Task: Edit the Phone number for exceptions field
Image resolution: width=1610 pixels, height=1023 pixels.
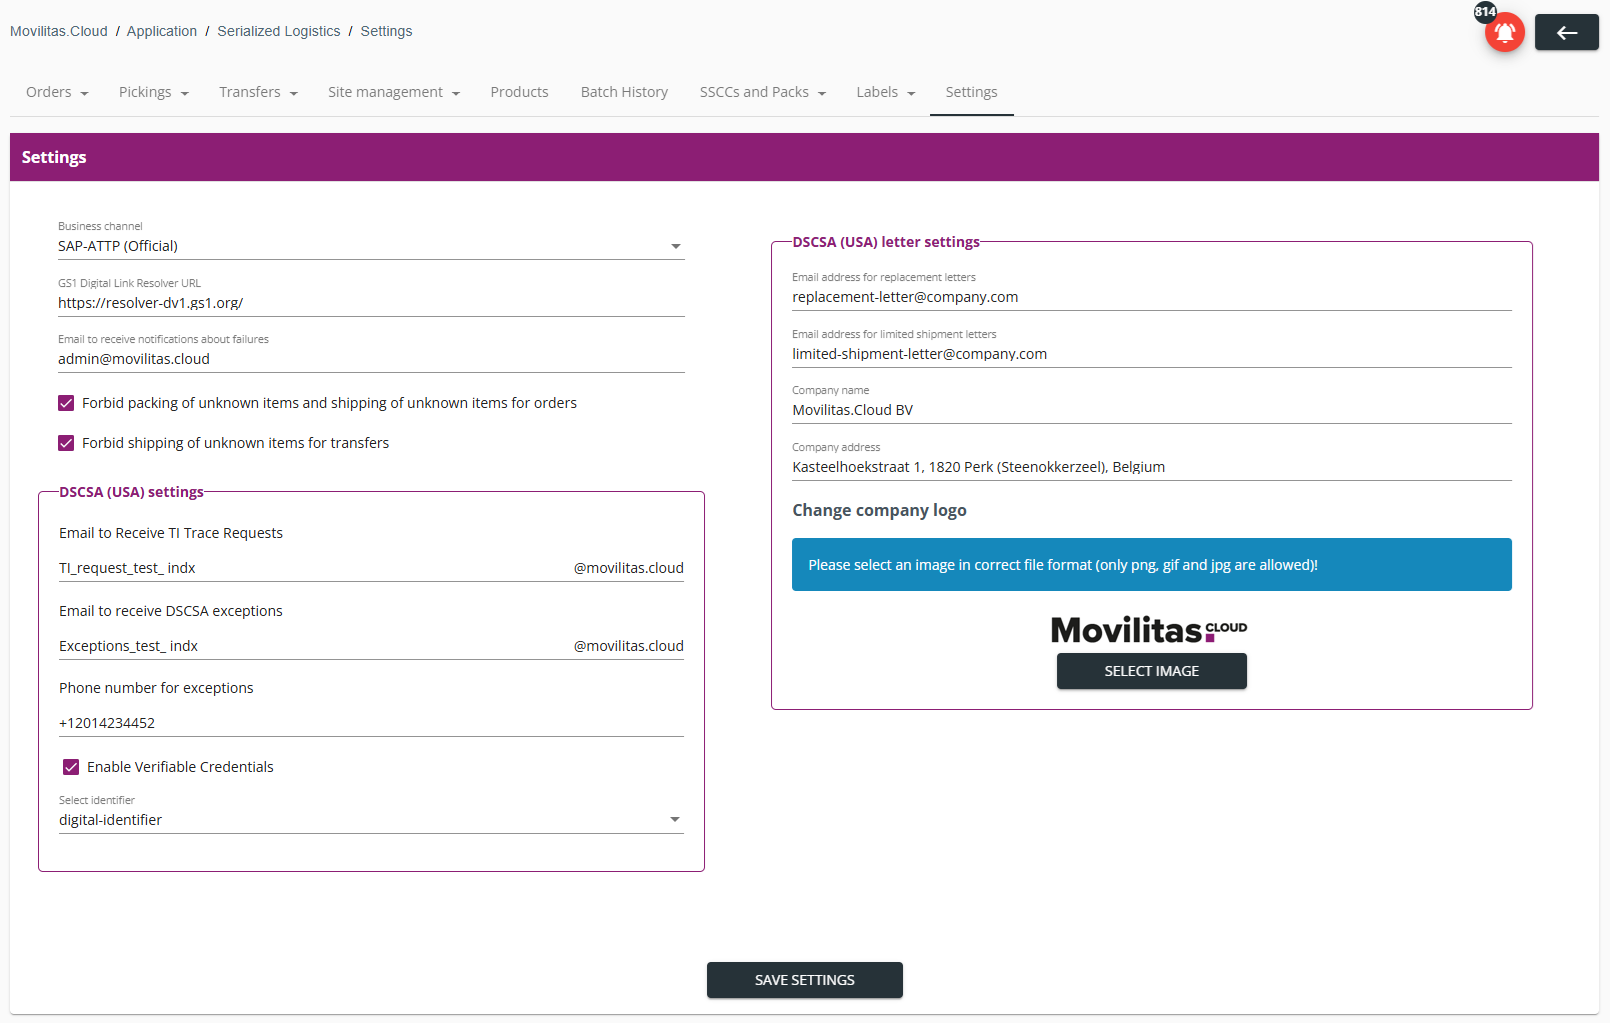Action: tap(371, 723)
